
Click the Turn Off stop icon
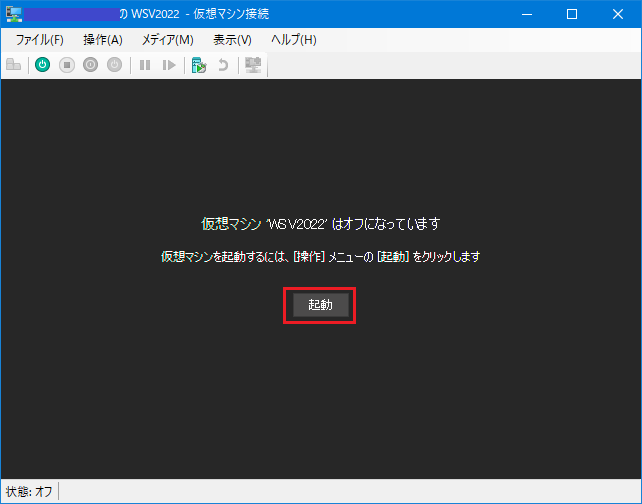[x=67, y=65]
